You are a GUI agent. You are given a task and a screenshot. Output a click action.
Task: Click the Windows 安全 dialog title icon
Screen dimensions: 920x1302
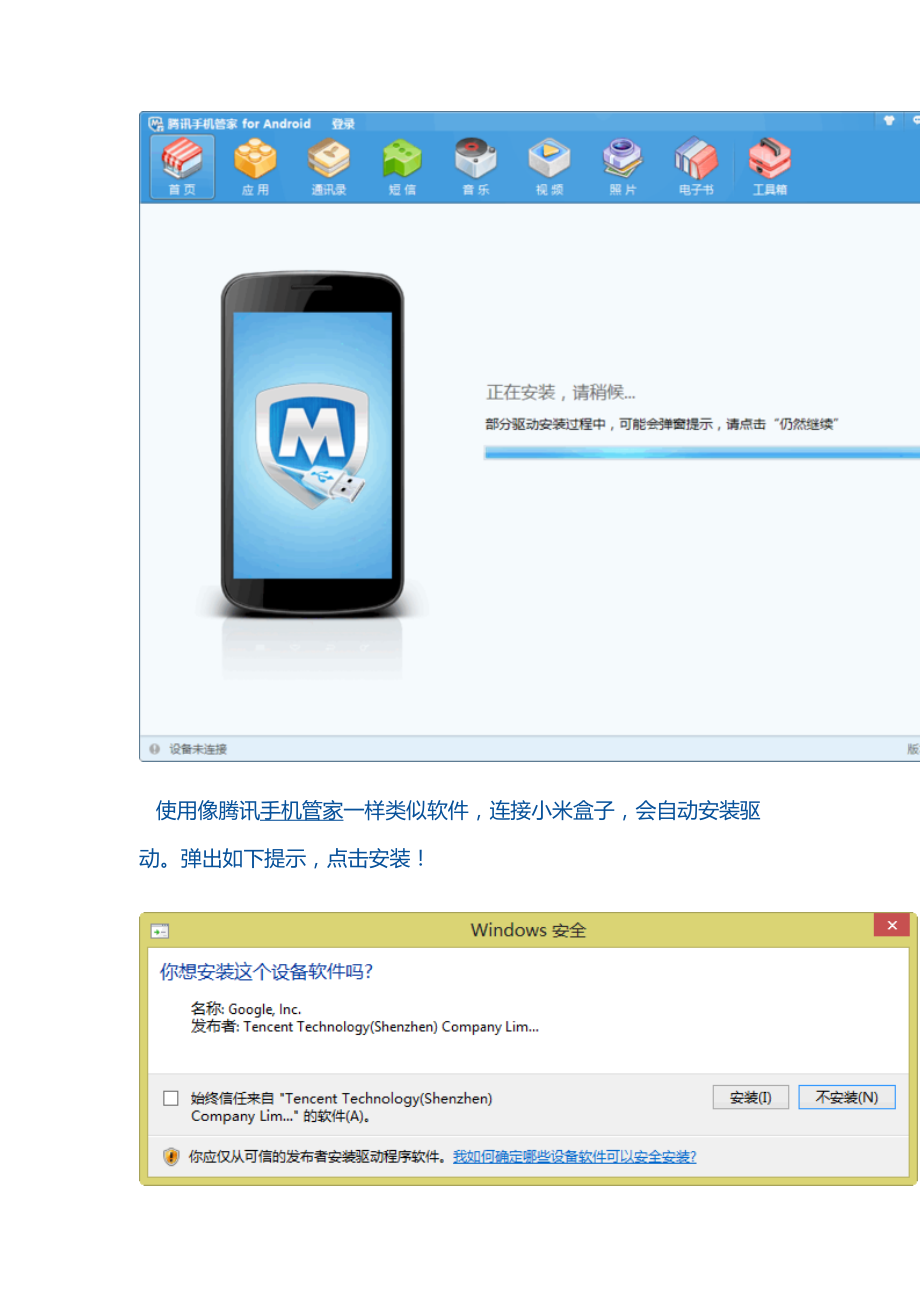point(160,931)
